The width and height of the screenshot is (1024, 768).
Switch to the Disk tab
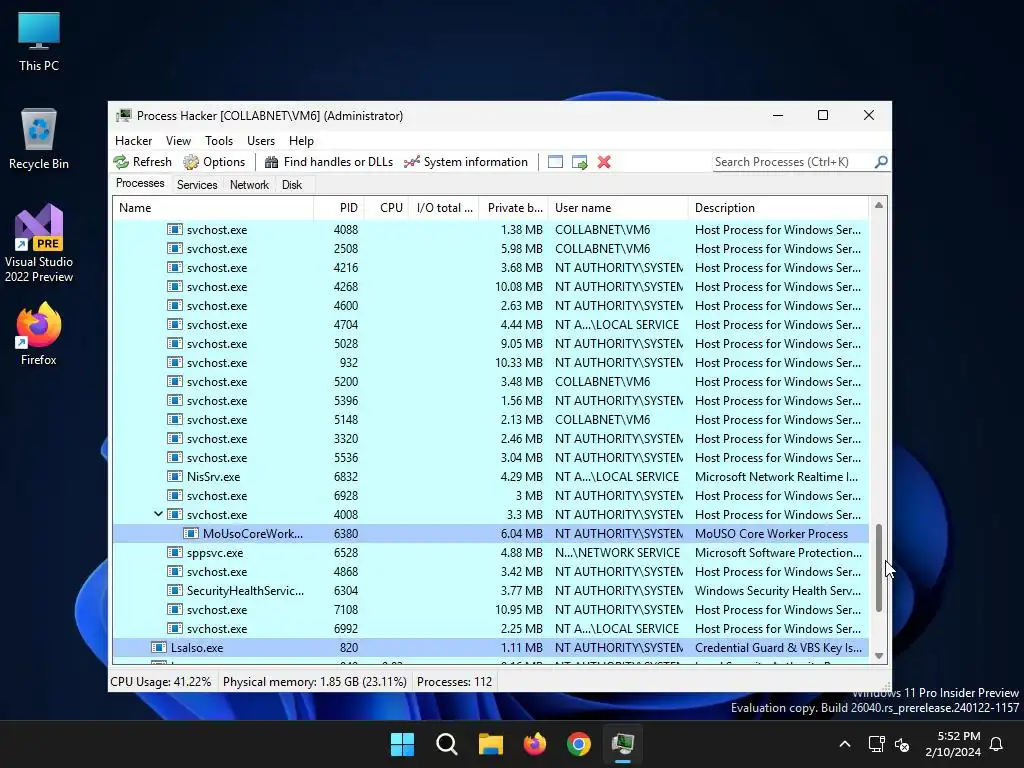coord(291,185)
